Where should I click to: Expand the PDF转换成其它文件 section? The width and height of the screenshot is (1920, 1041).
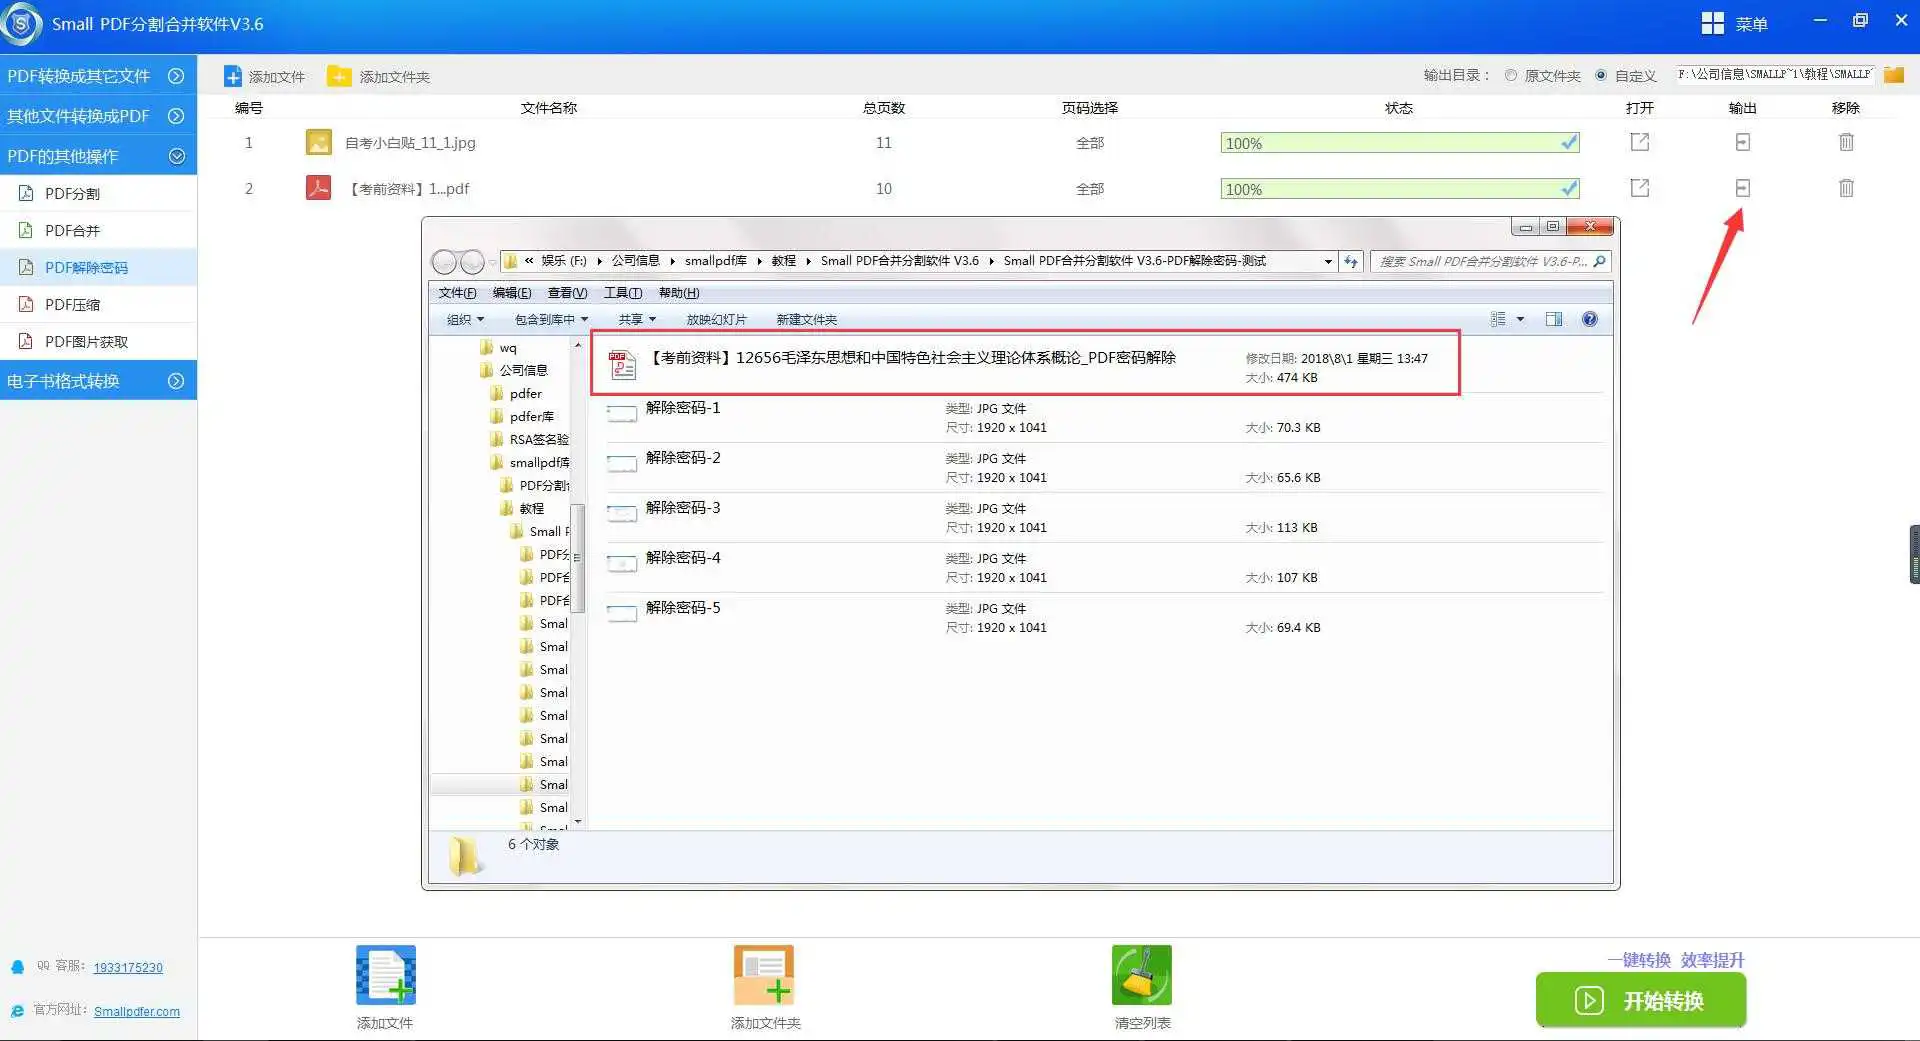click(x=98, y=76)
